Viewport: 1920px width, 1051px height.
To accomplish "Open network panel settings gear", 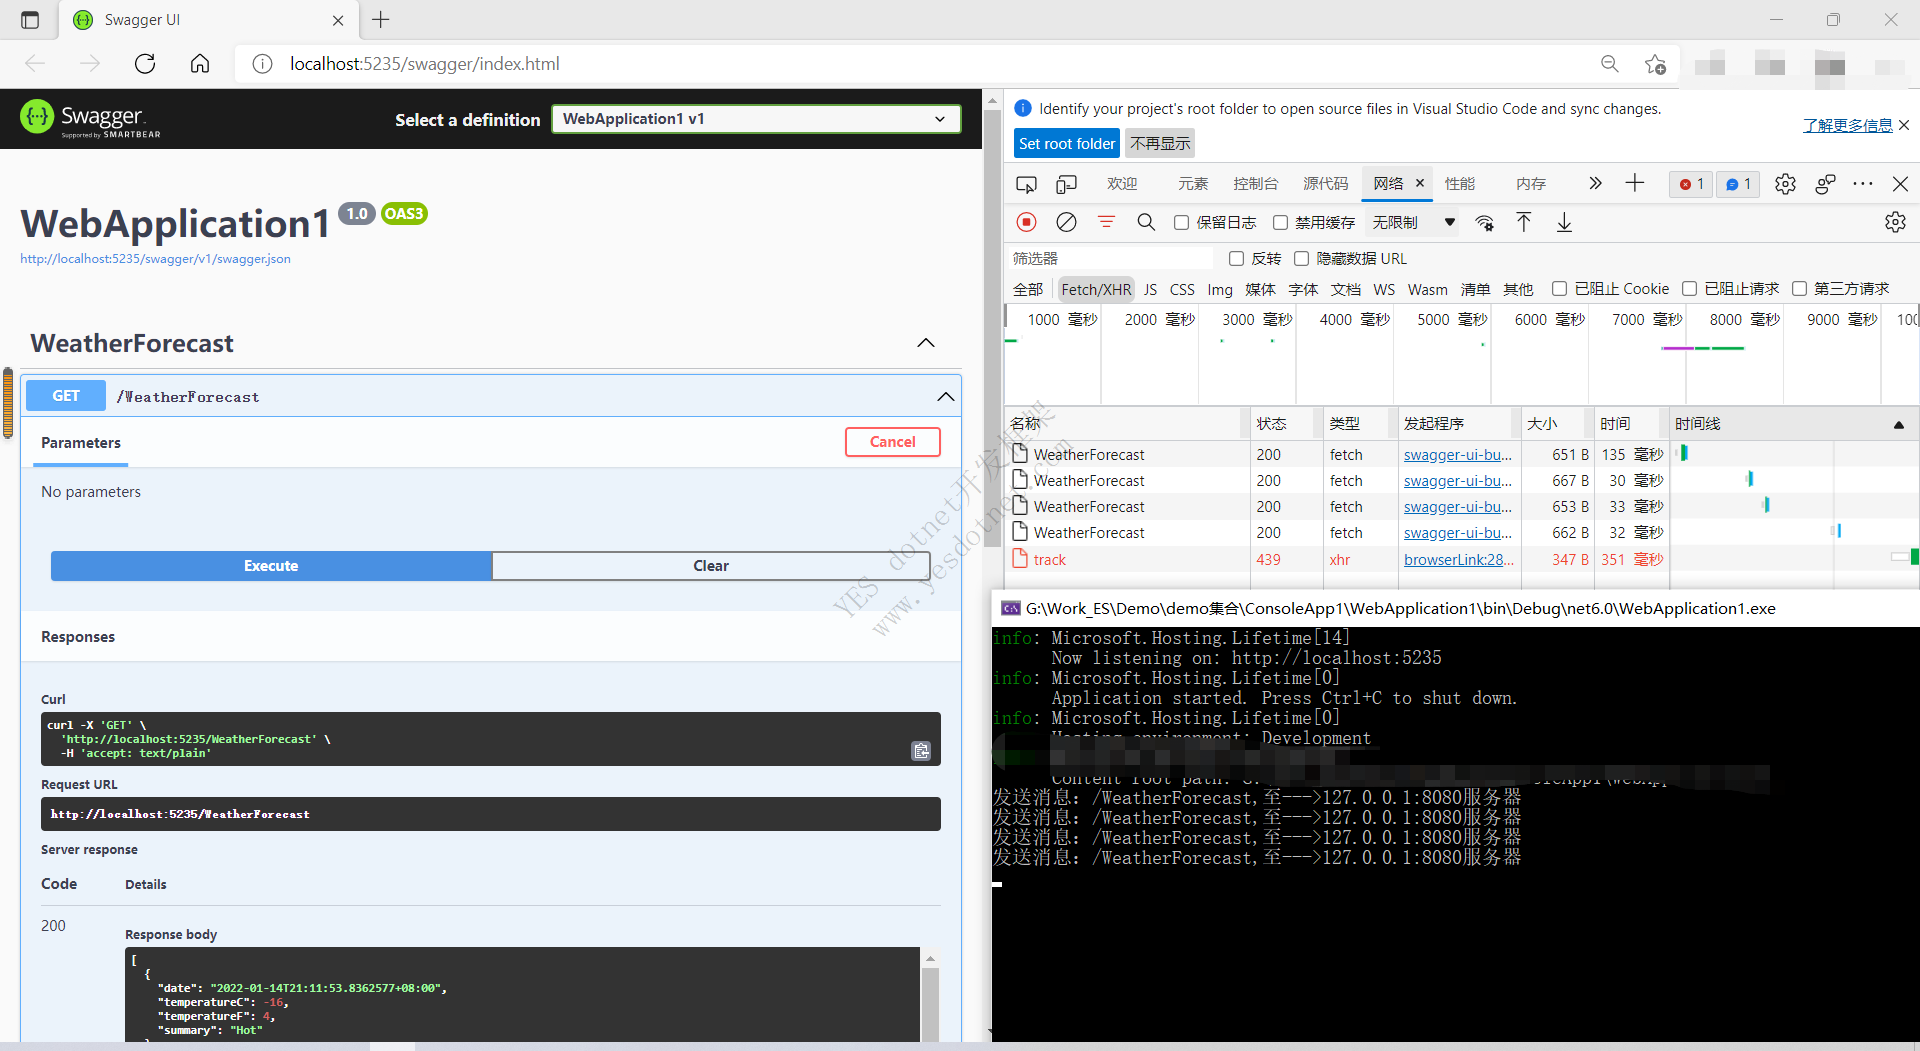I will click(1895, 222).
